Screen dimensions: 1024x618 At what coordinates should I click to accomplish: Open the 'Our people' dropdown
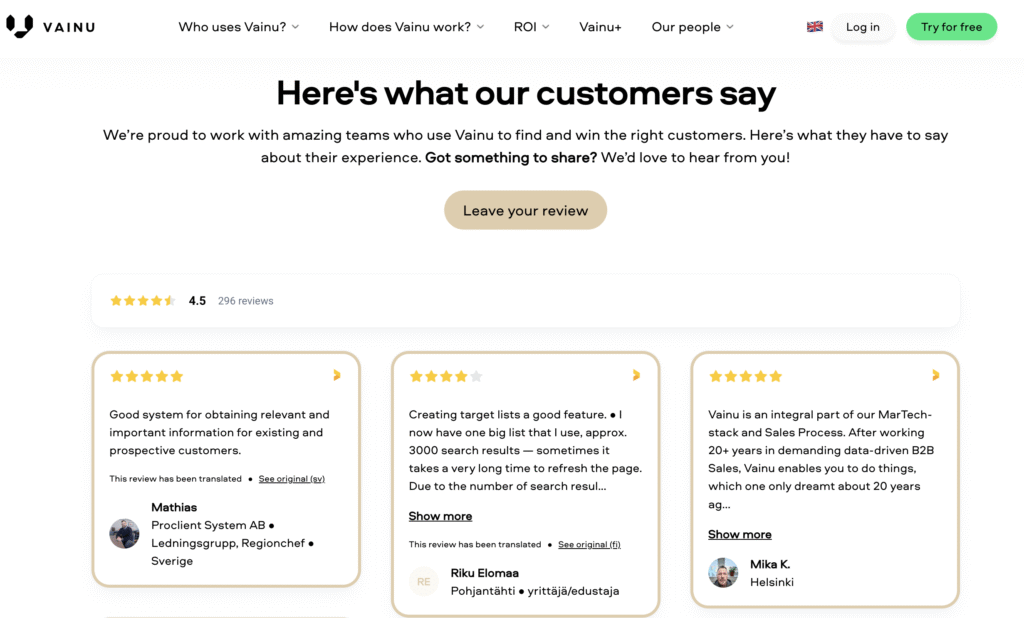pyautogui.click(x=692, y=27)
